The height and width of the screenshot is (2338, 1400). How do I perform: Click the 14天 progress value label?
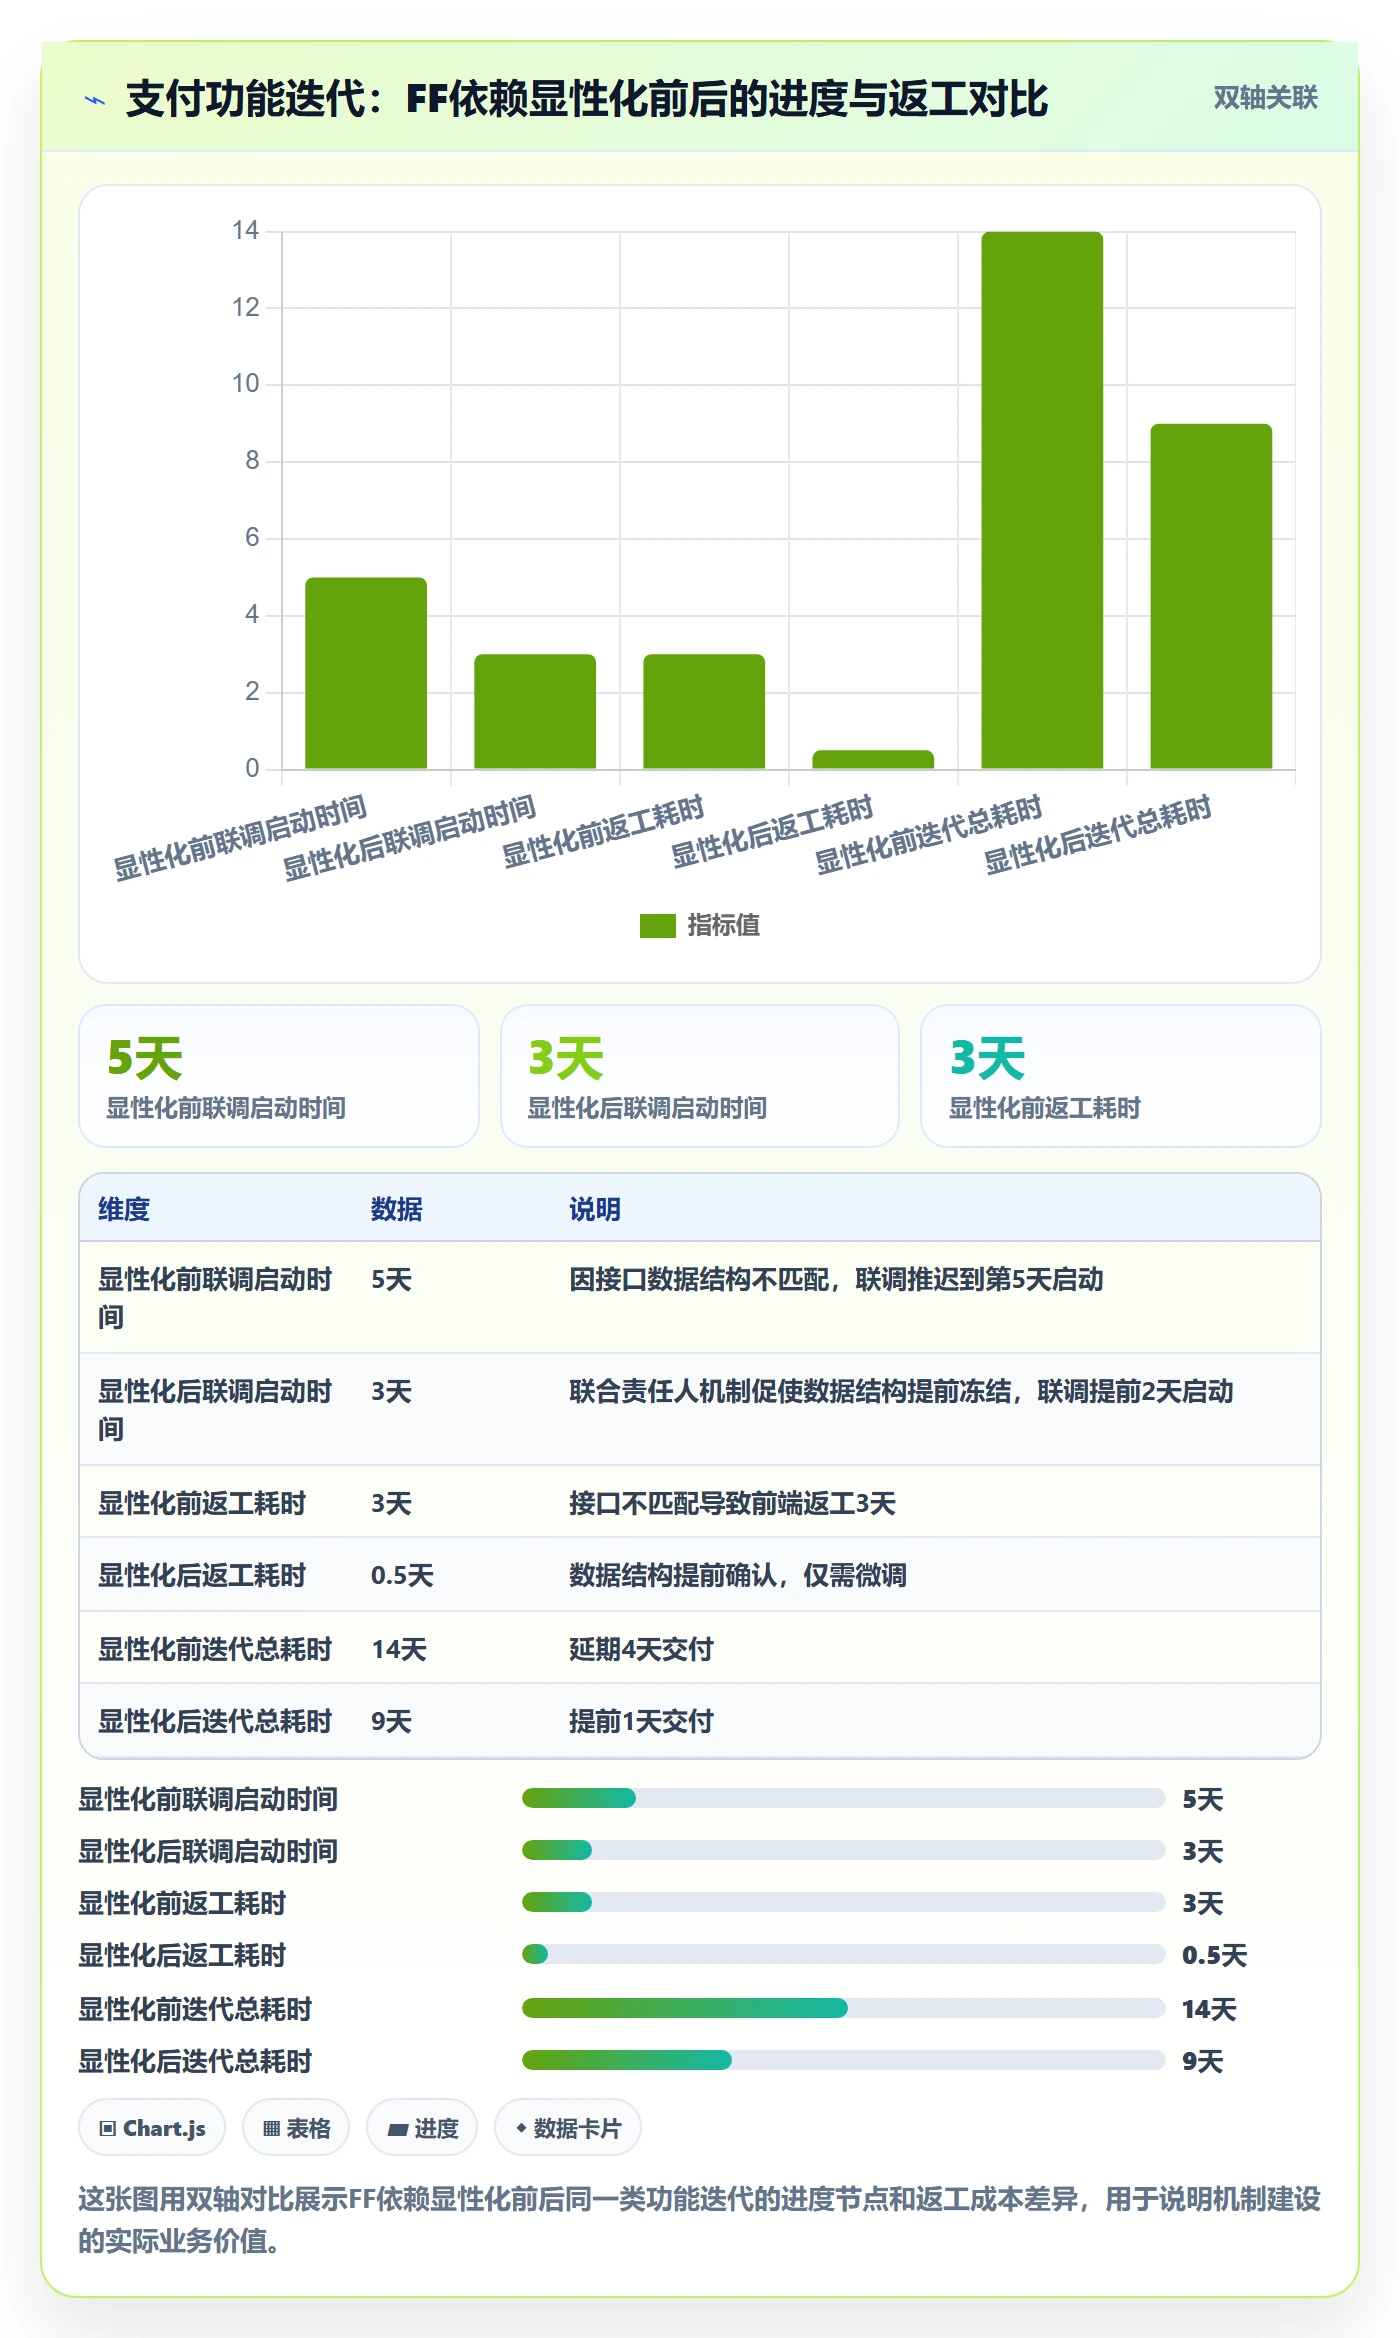pos(1209,2009)
